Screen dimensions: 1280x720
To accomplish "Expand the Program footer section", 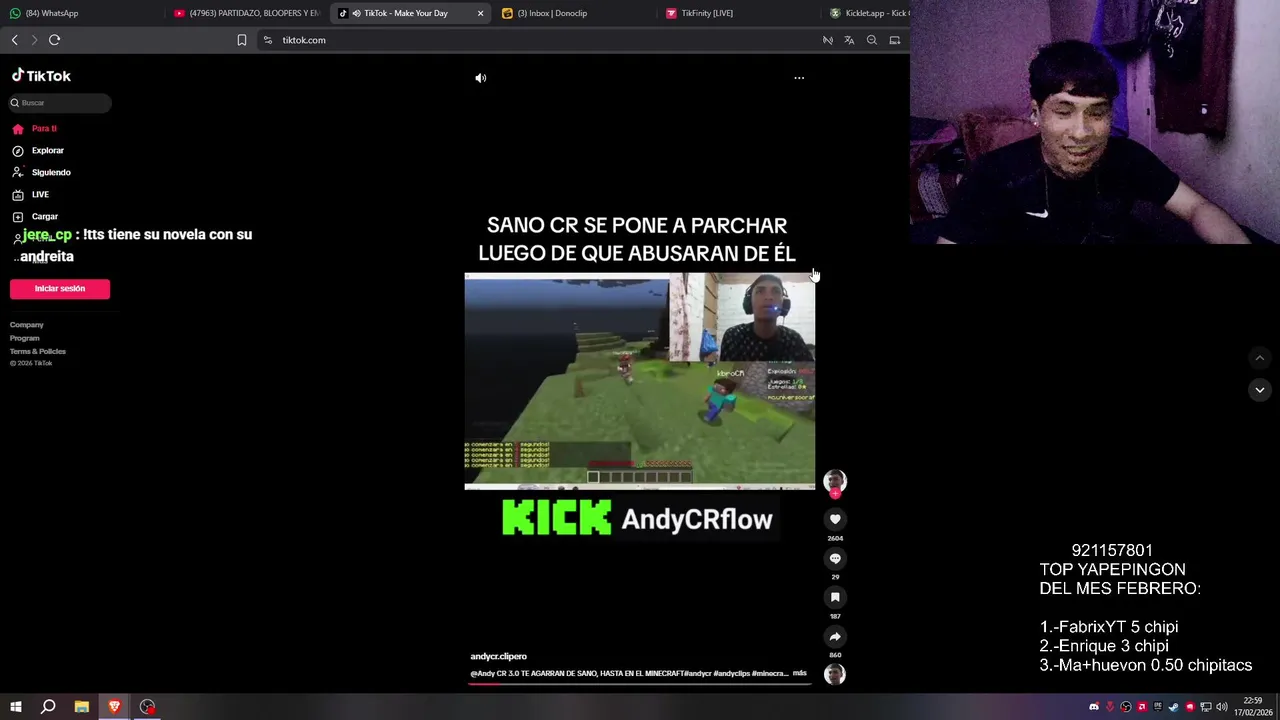I will tap(25, 338).
